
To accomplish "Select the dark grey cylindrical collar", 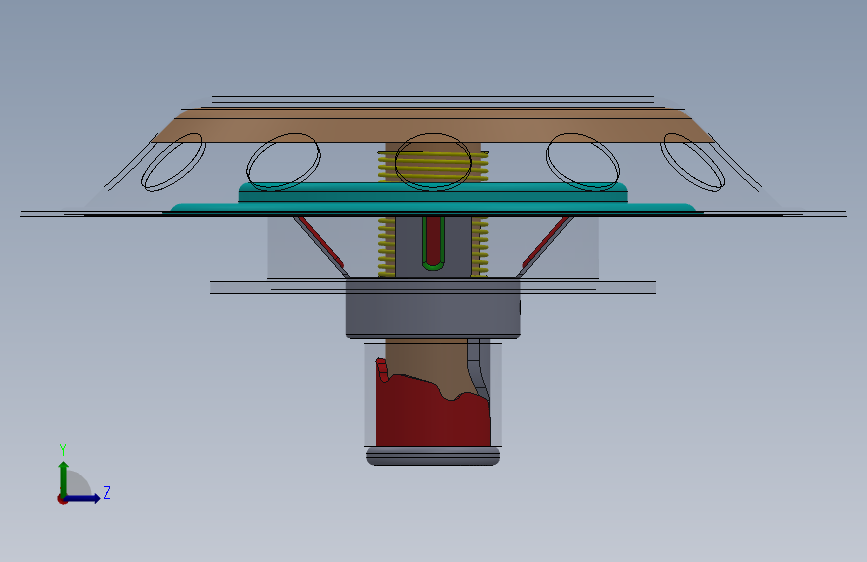I will pyautogui.click(x=433, y=308).
